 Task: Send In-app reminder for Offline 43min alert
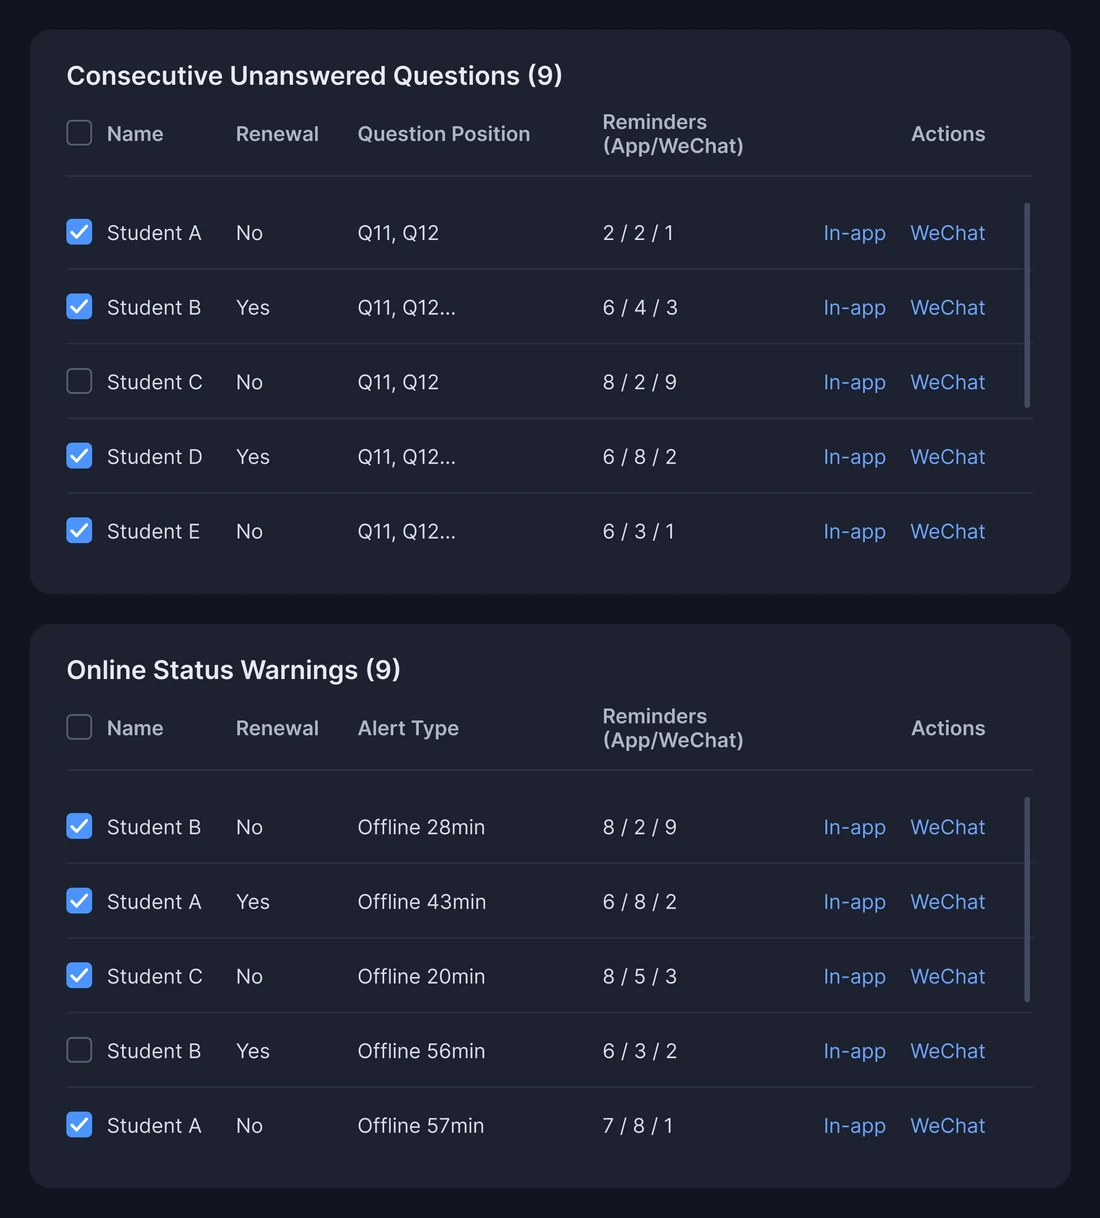(x=854, y=902)
